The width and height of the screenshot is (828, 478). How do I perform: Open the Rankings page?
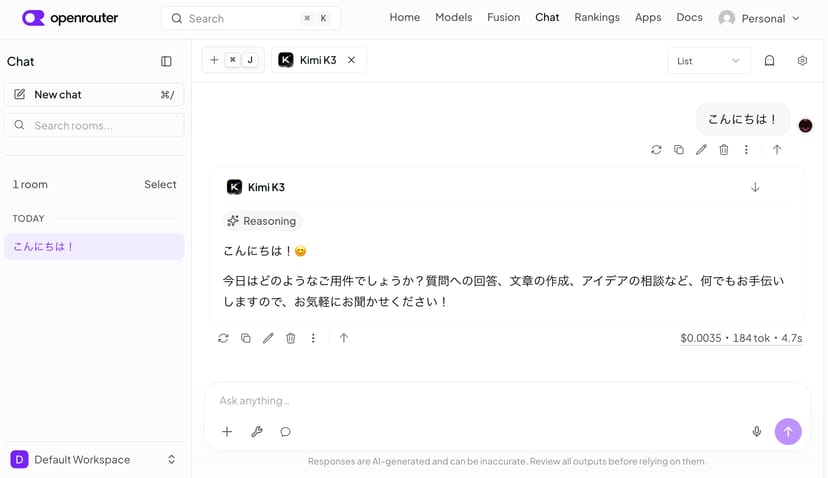pos(597,17)
